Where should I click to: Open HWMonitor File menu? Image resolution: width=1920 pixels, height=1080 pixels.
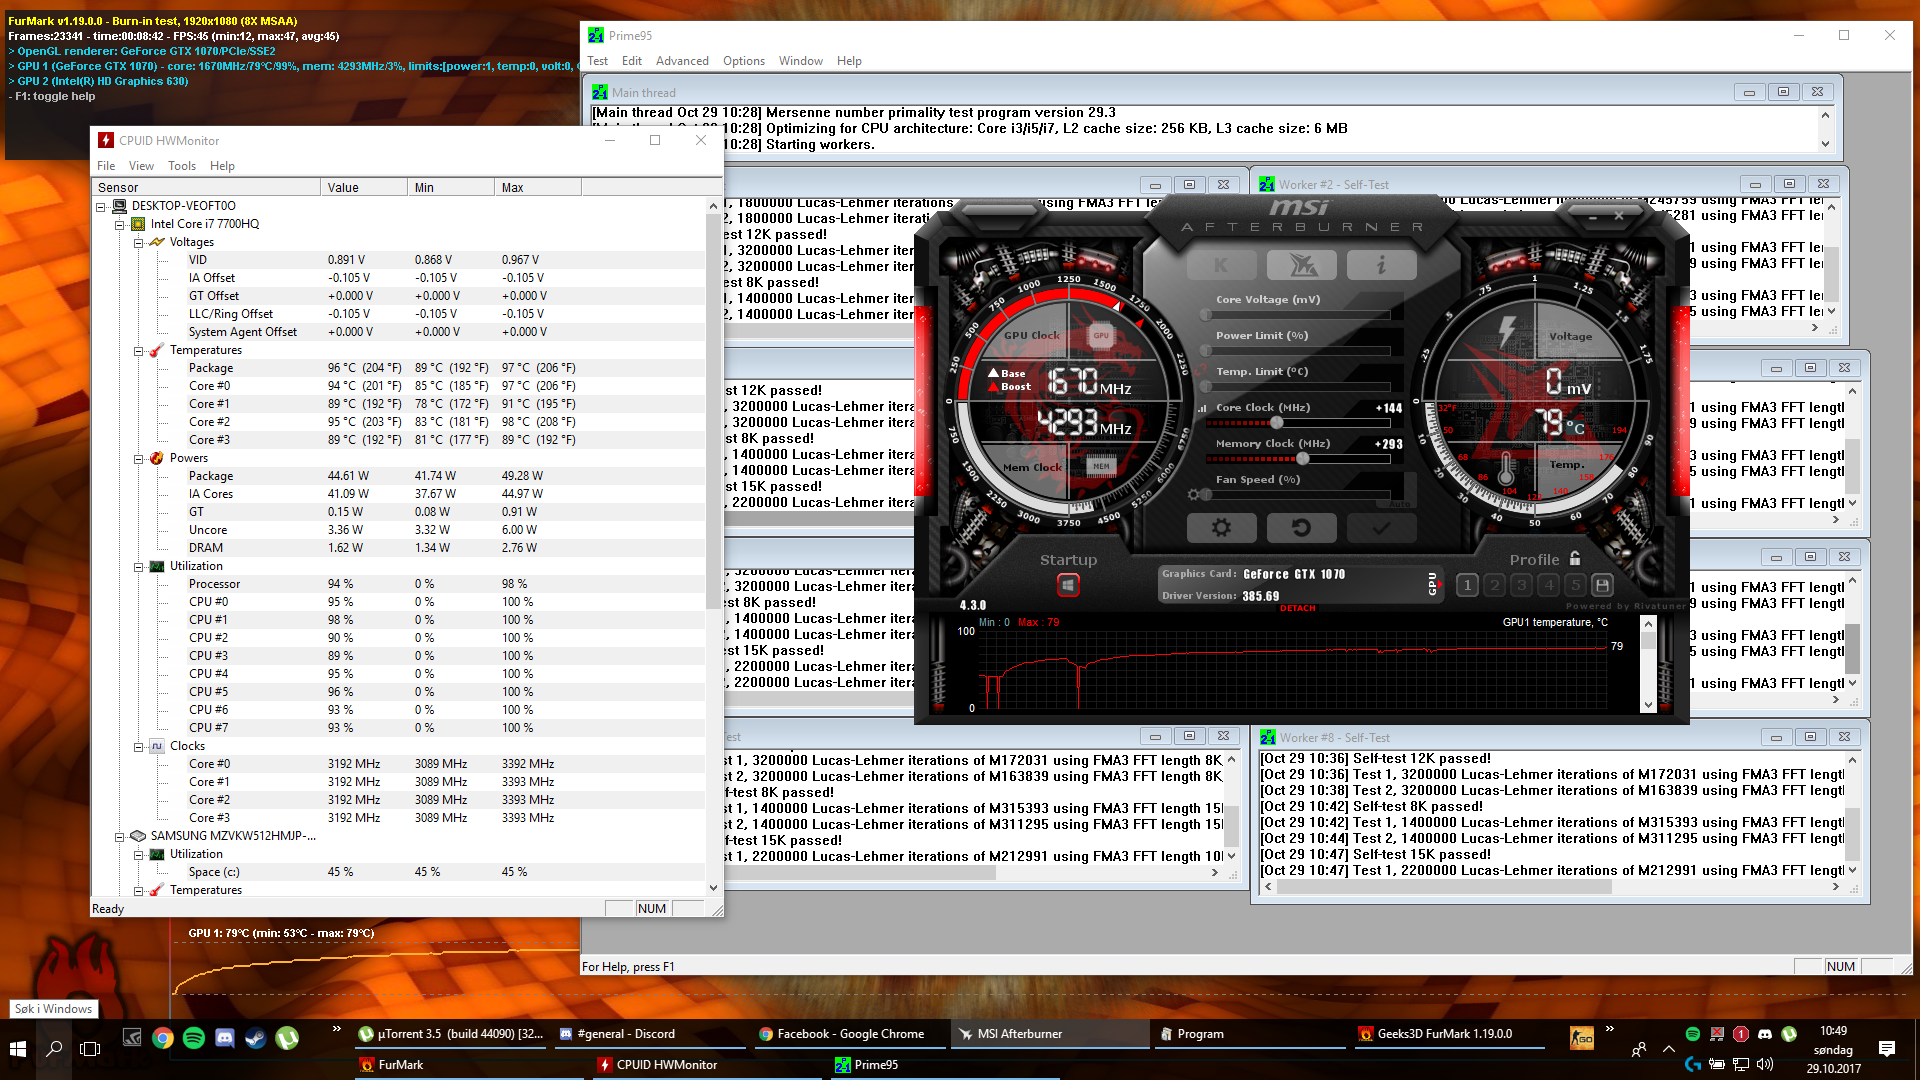pos(106,166)
